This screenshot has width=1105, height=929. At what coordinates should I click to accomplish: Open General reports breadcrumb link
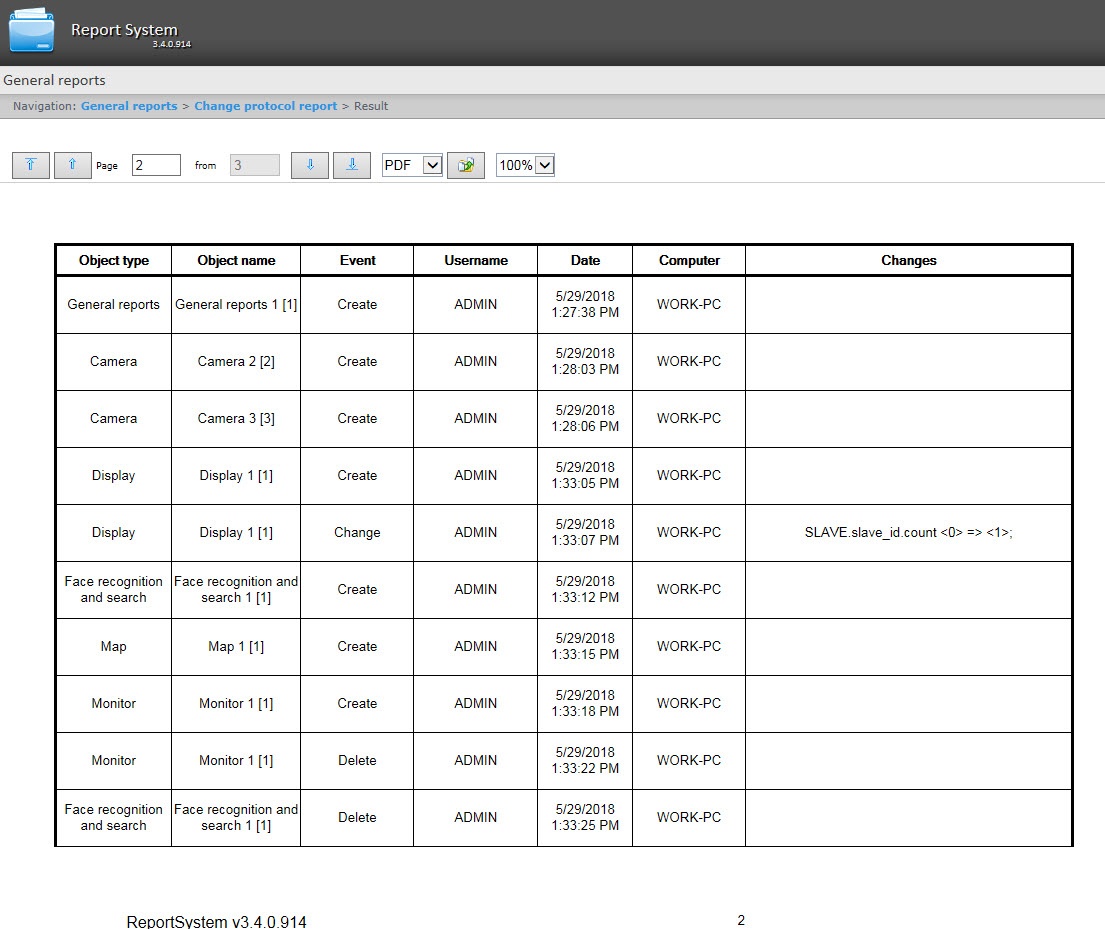click(129, 106)
